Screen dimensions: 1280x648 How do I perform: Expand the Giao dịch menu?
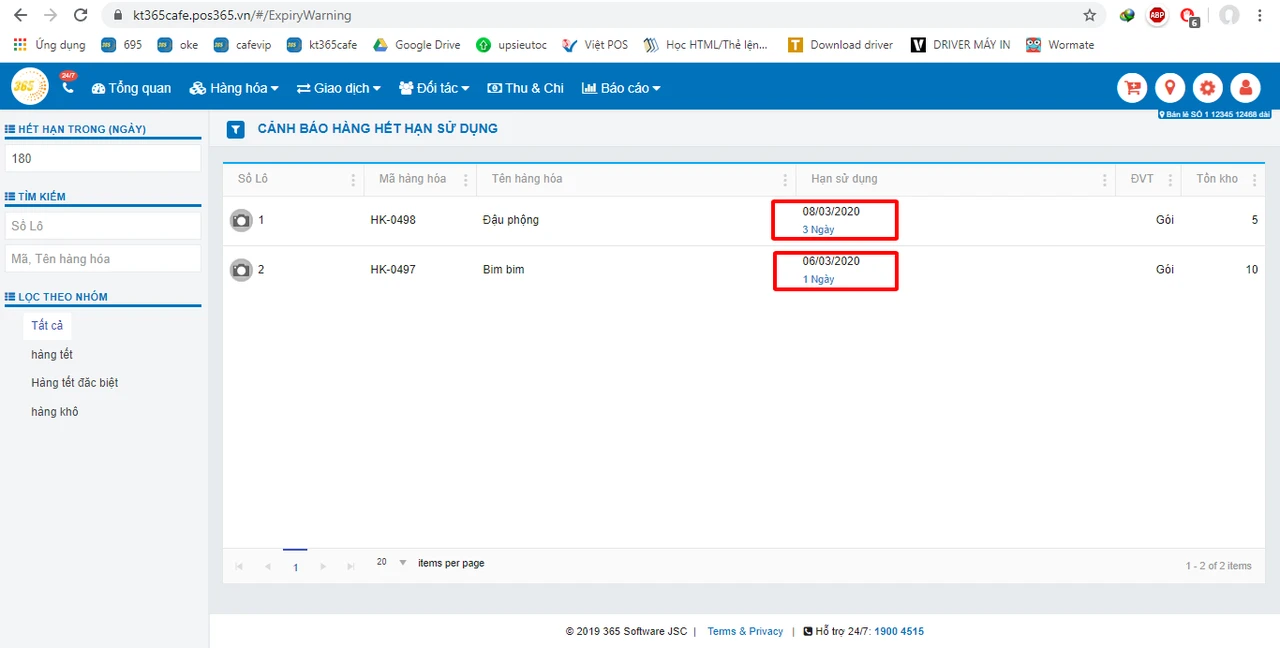339,88
